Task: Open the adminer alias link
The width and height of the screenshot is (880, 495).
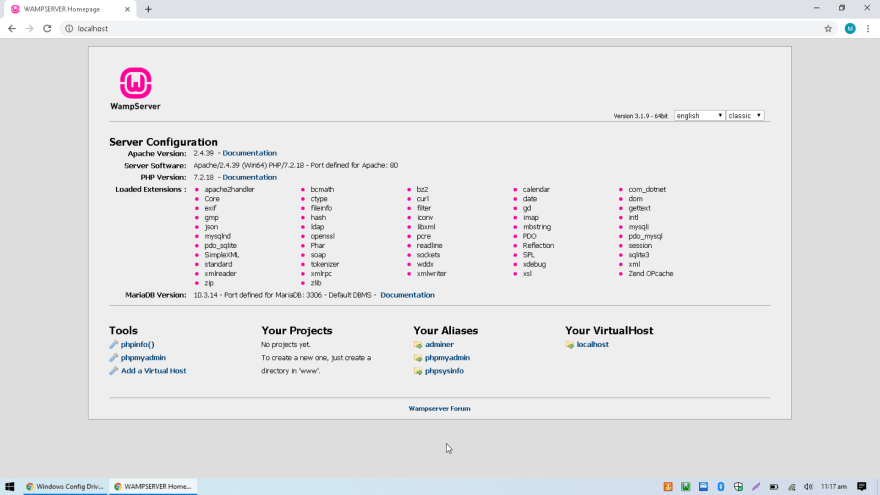Action: tap(439, 345)
